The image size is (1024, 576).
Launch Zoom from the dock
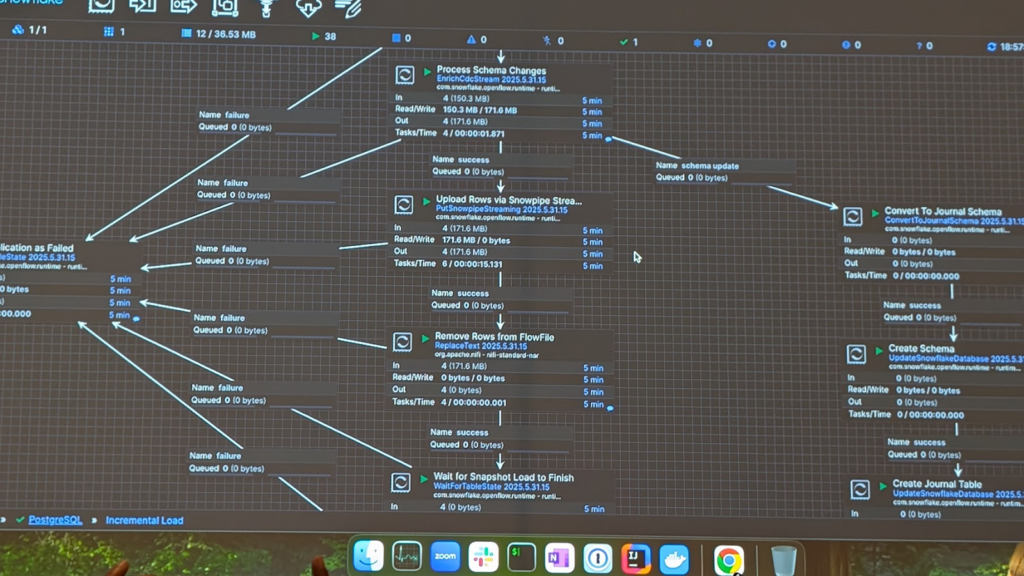point(445,557)
